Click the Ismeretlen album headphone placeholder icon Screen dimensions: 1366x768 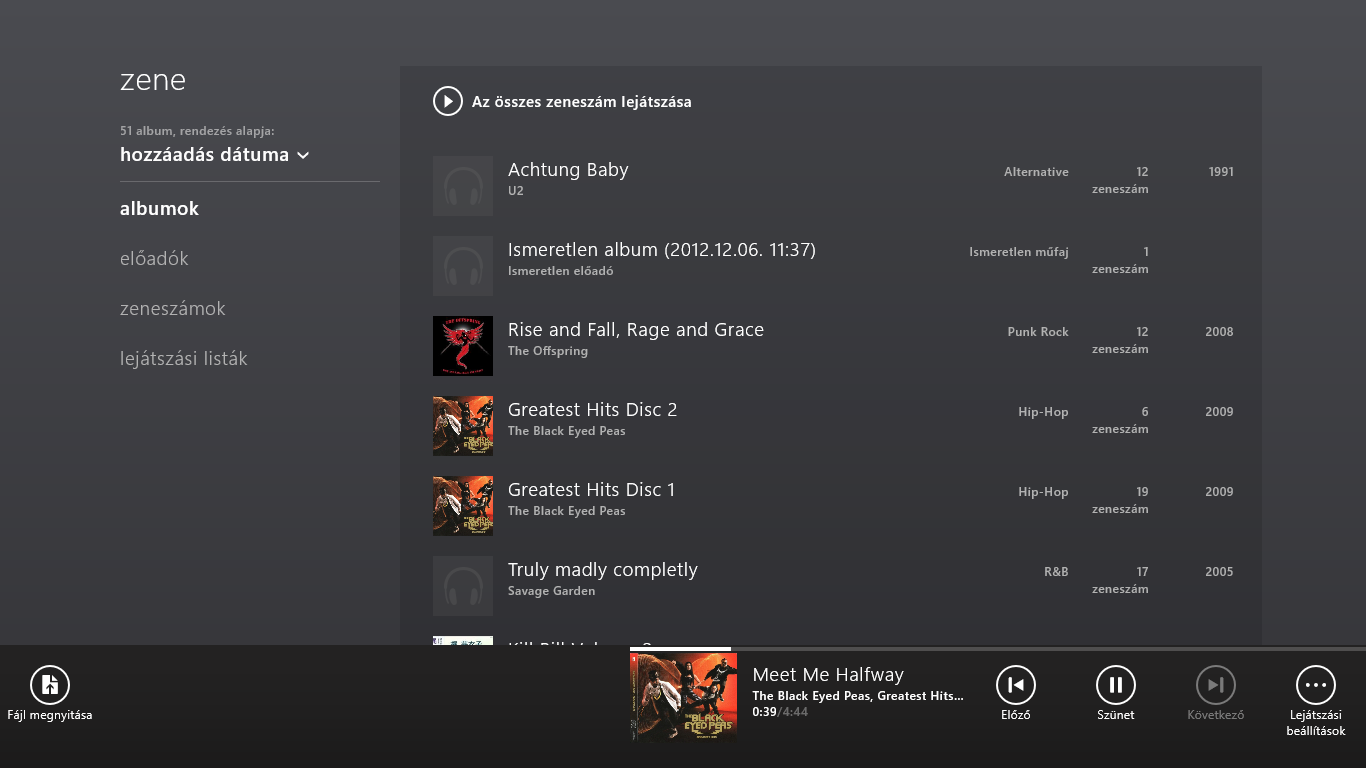pos(463,266)
